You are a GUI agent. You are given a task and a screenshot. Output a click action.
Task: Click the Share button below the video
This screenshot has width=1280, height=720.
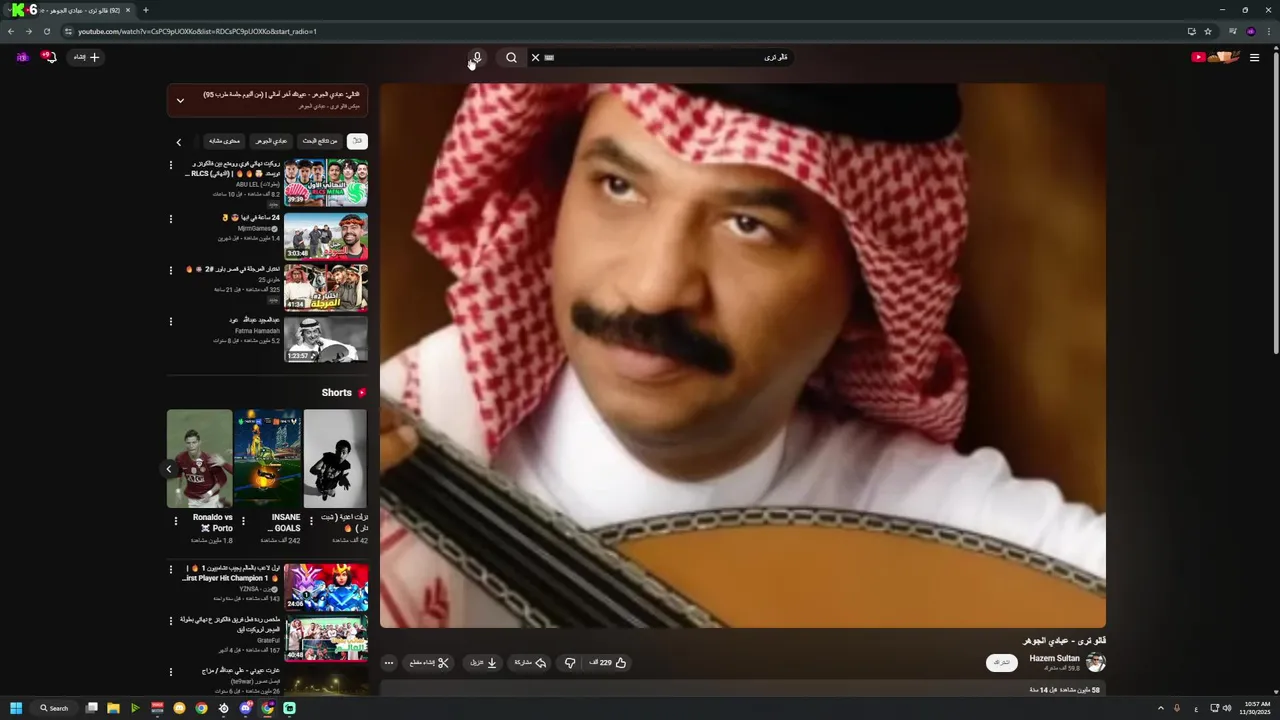pos(531,663)
